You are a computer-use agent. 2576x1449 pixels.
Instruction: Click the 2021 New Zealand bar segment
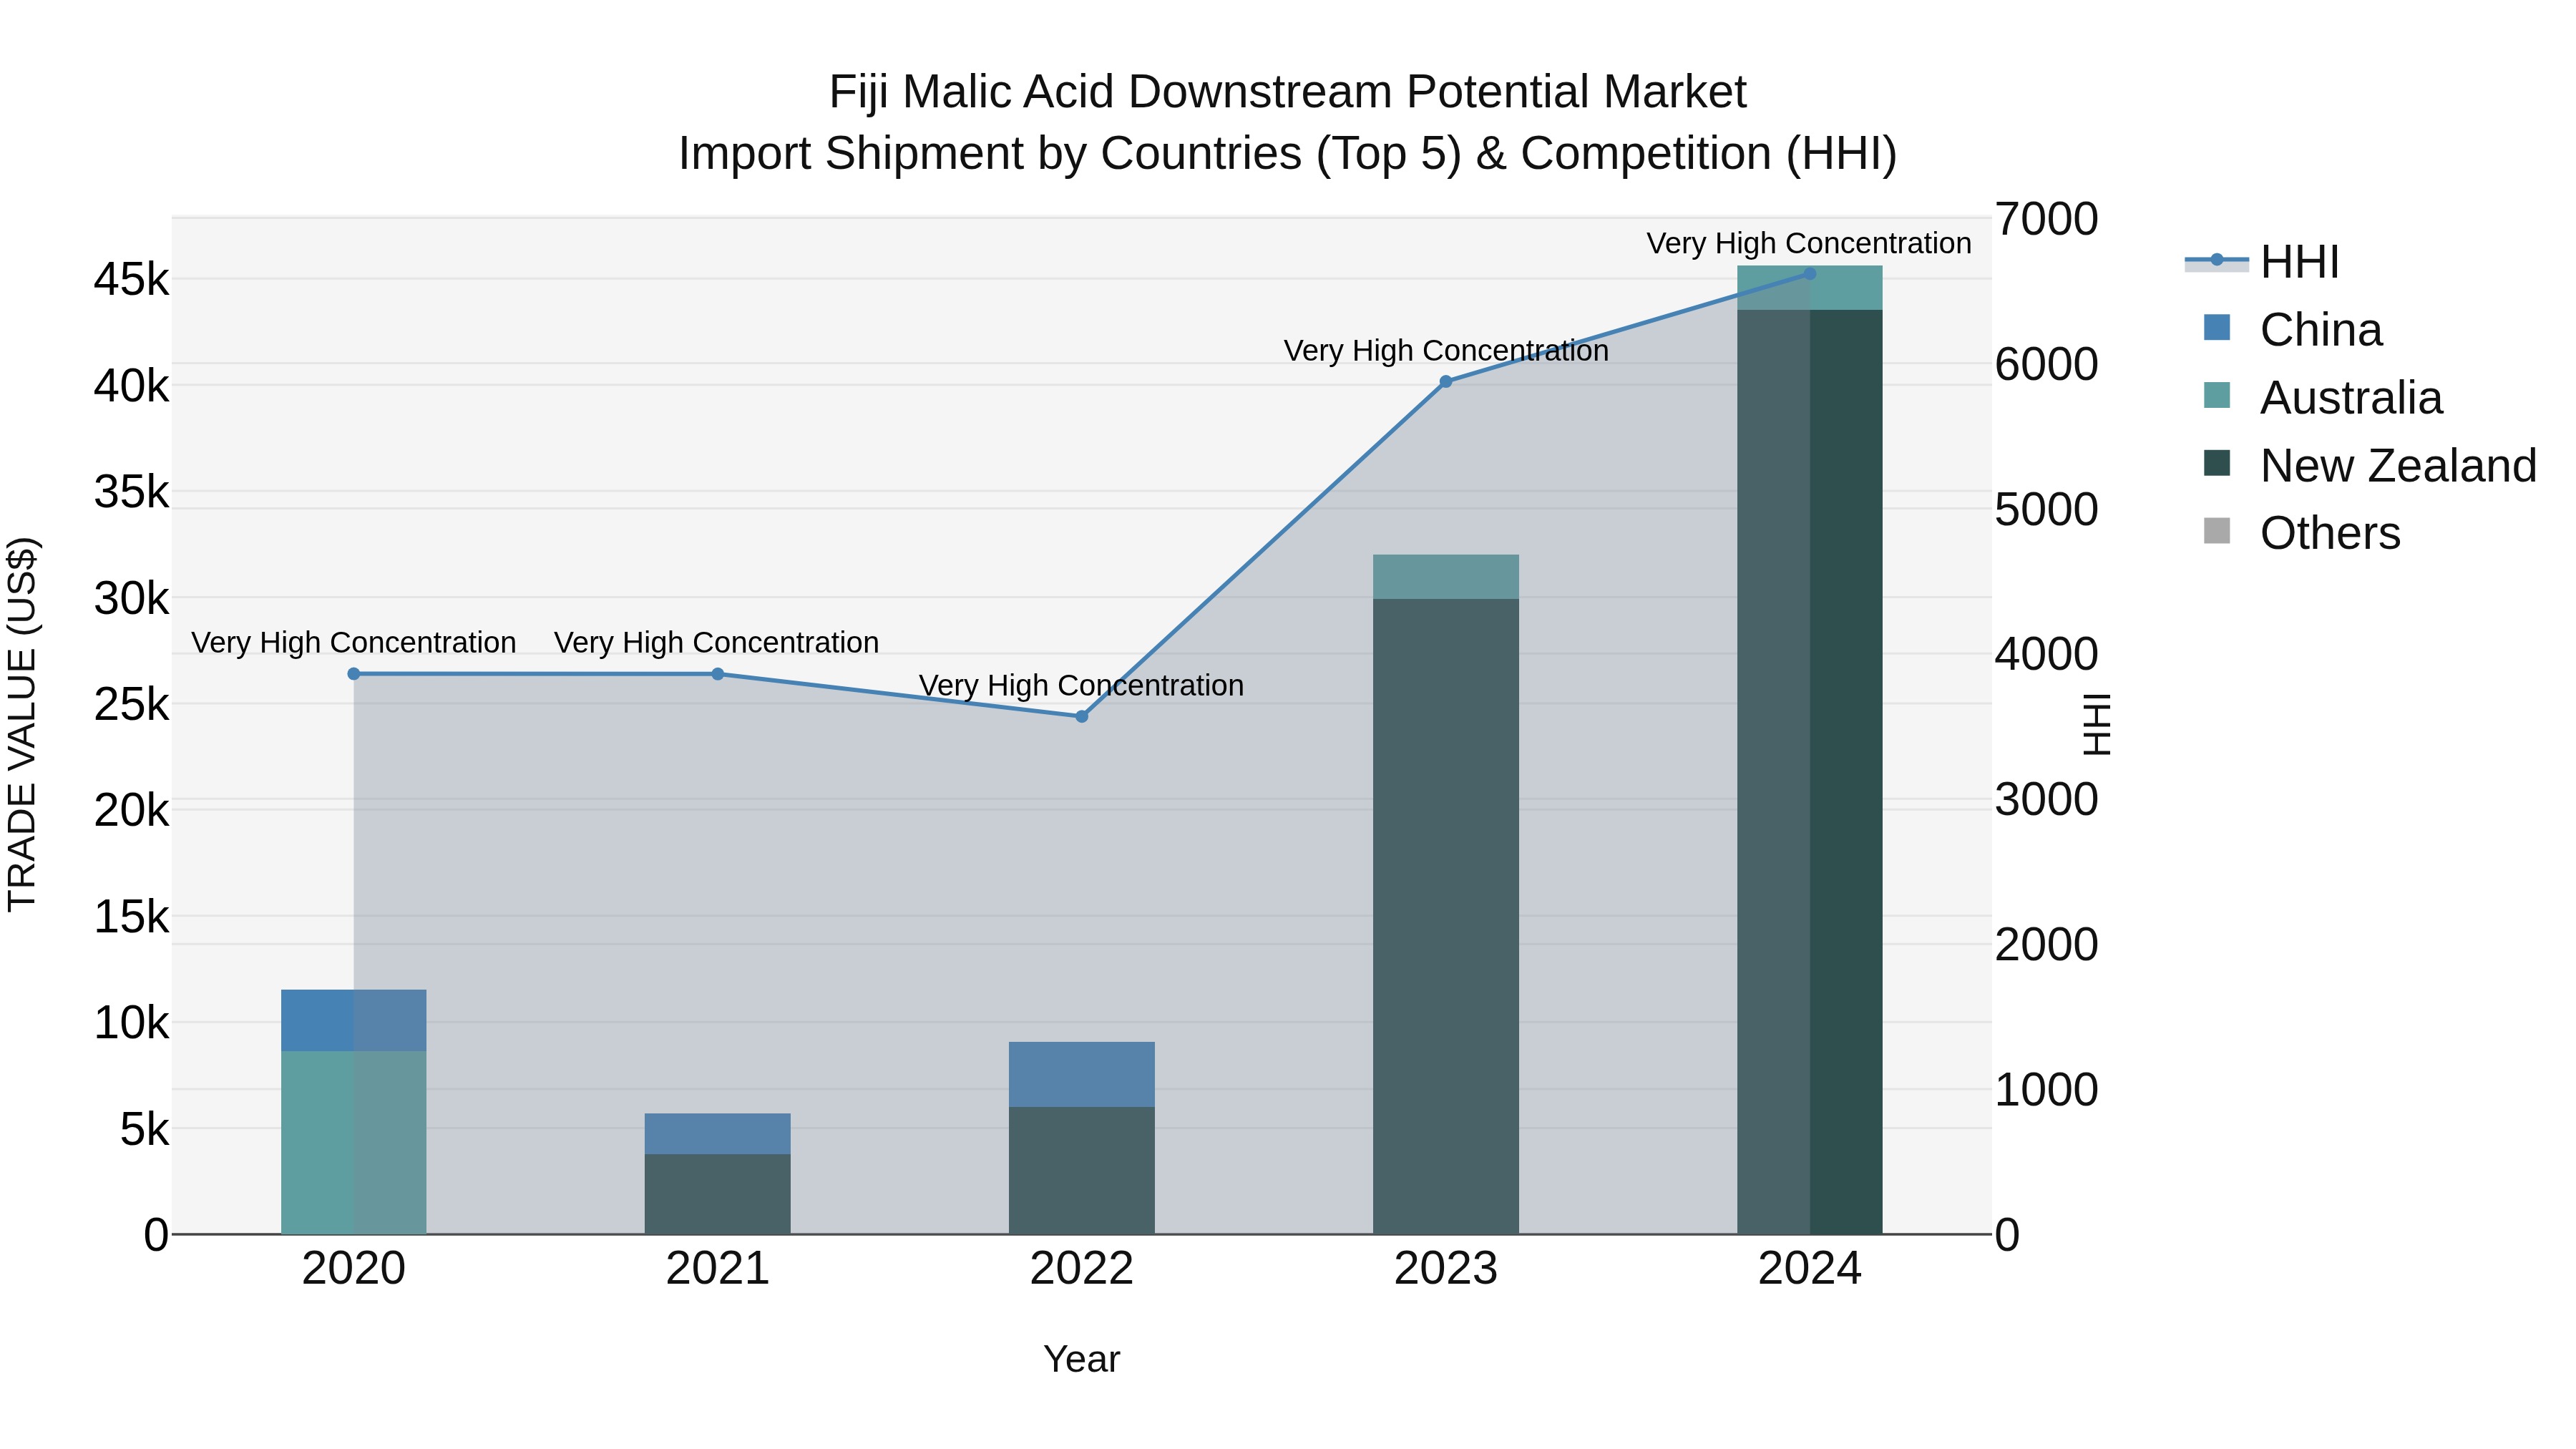718,1194
